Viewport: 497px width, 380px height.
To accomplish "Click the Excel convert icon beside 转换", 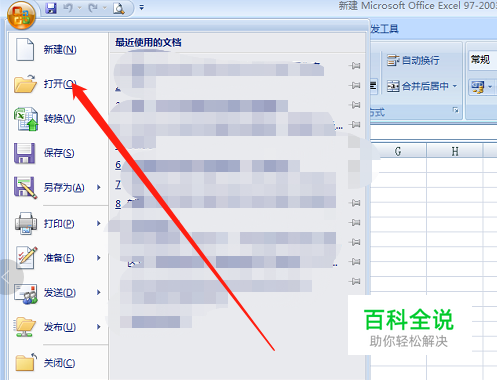I will click(x=26, y=118).
